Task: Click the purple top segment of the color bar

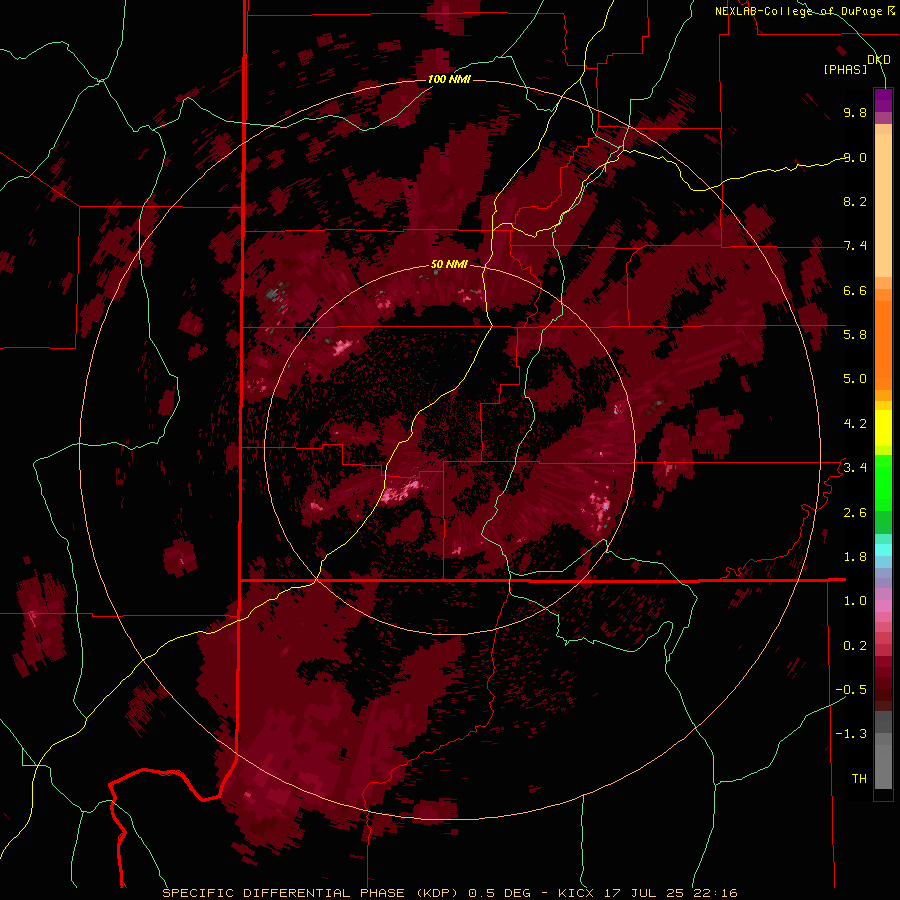Action: coord(883,100)
